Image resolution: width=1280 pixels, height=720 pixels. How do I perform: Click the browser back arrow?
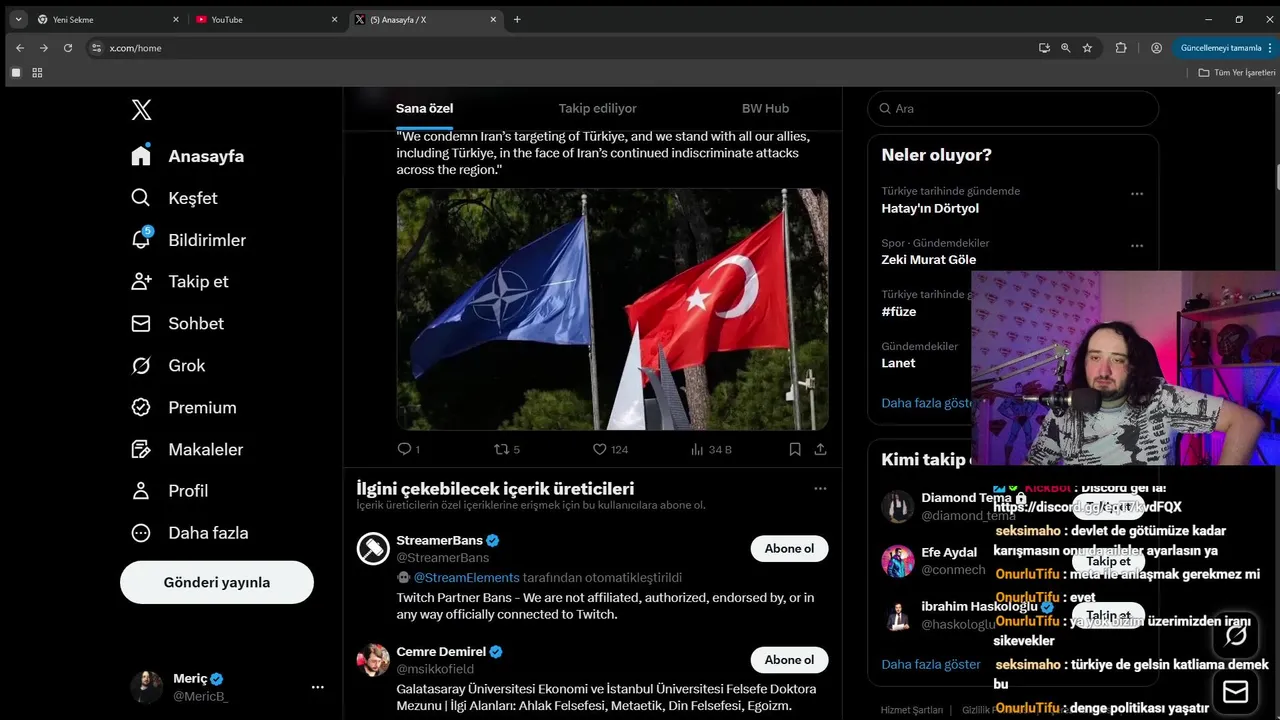(x=20, y=47)
